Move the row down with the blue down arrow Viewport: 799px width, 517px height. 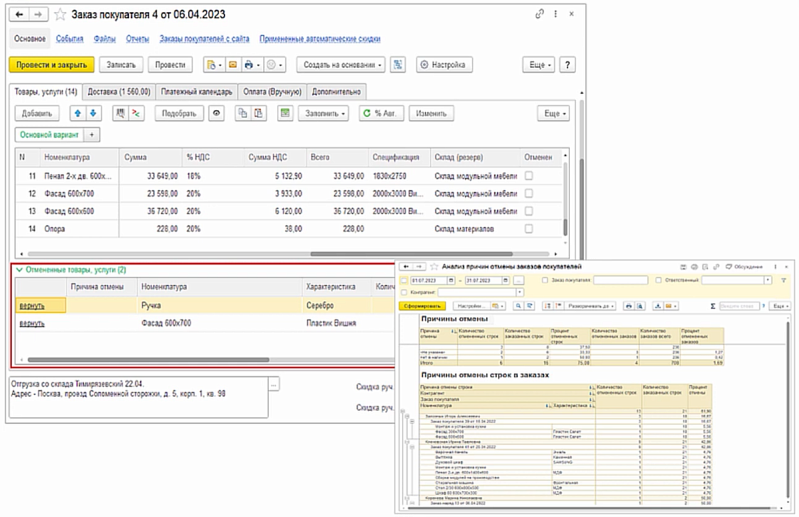point(93,113)
